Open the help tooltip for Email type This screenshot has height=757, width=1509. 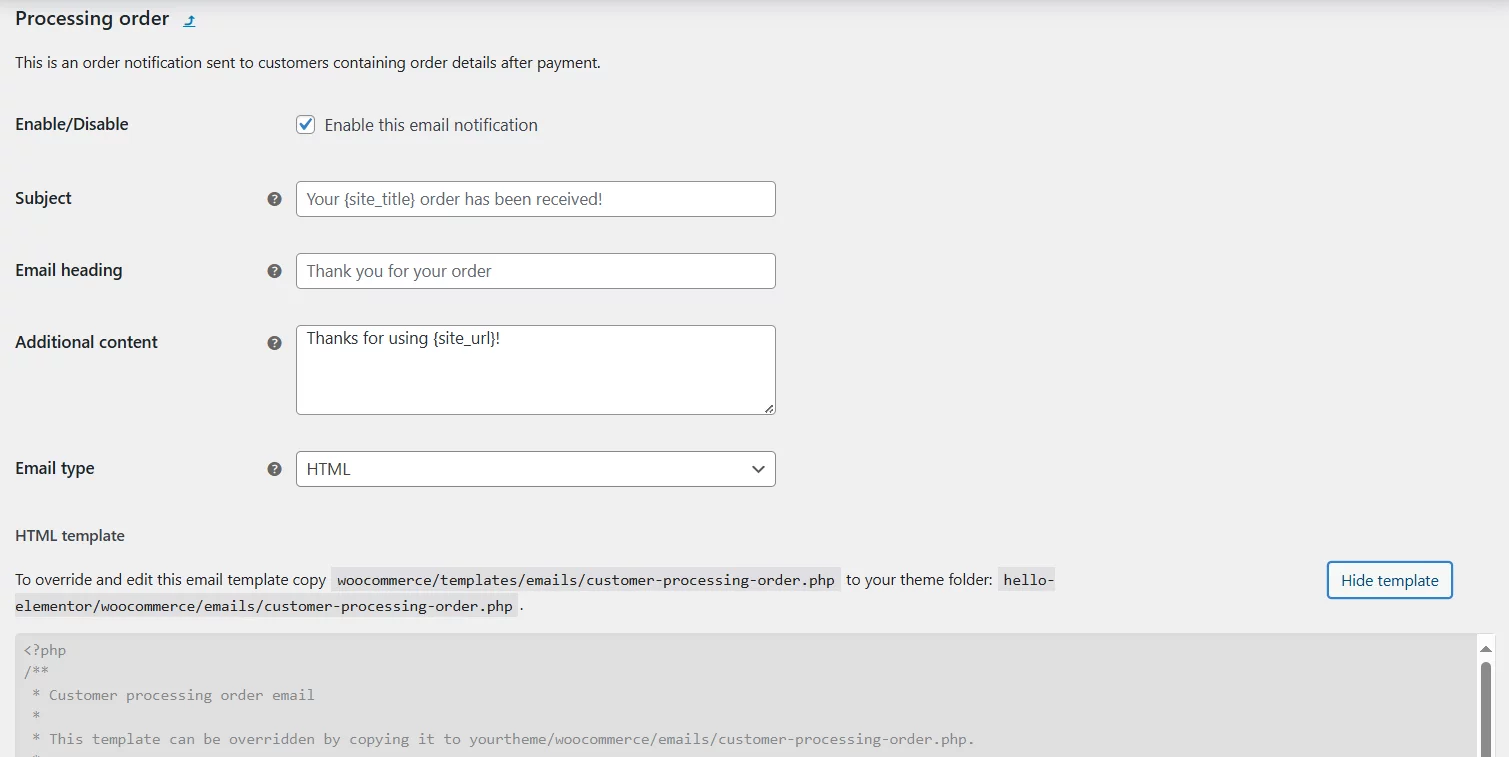click(274, 468)
